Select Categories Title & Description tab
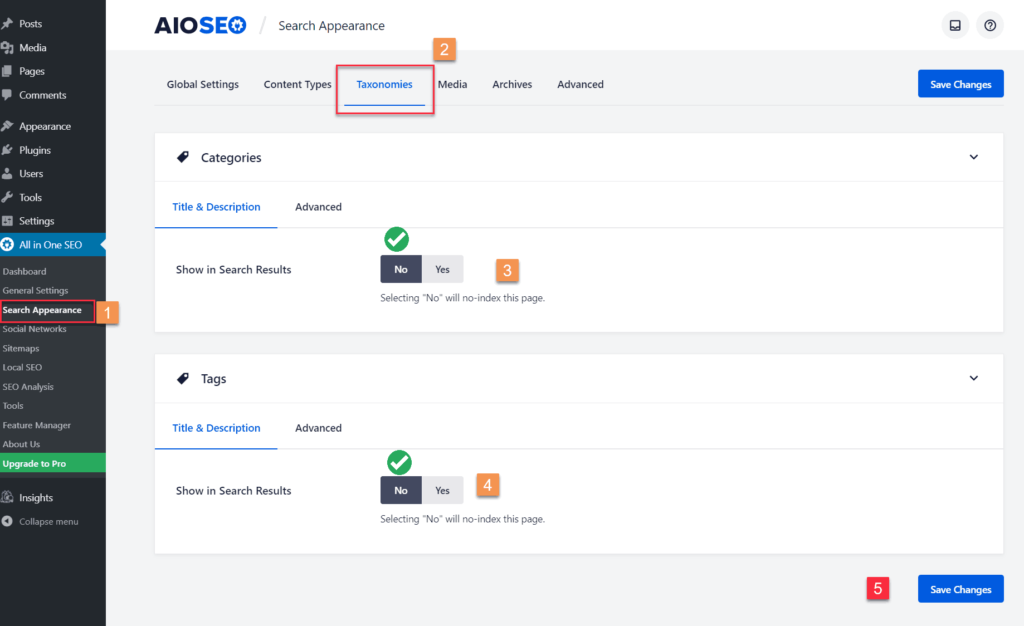This screenshot has width=1024, height=626. [x=216, y=207]
